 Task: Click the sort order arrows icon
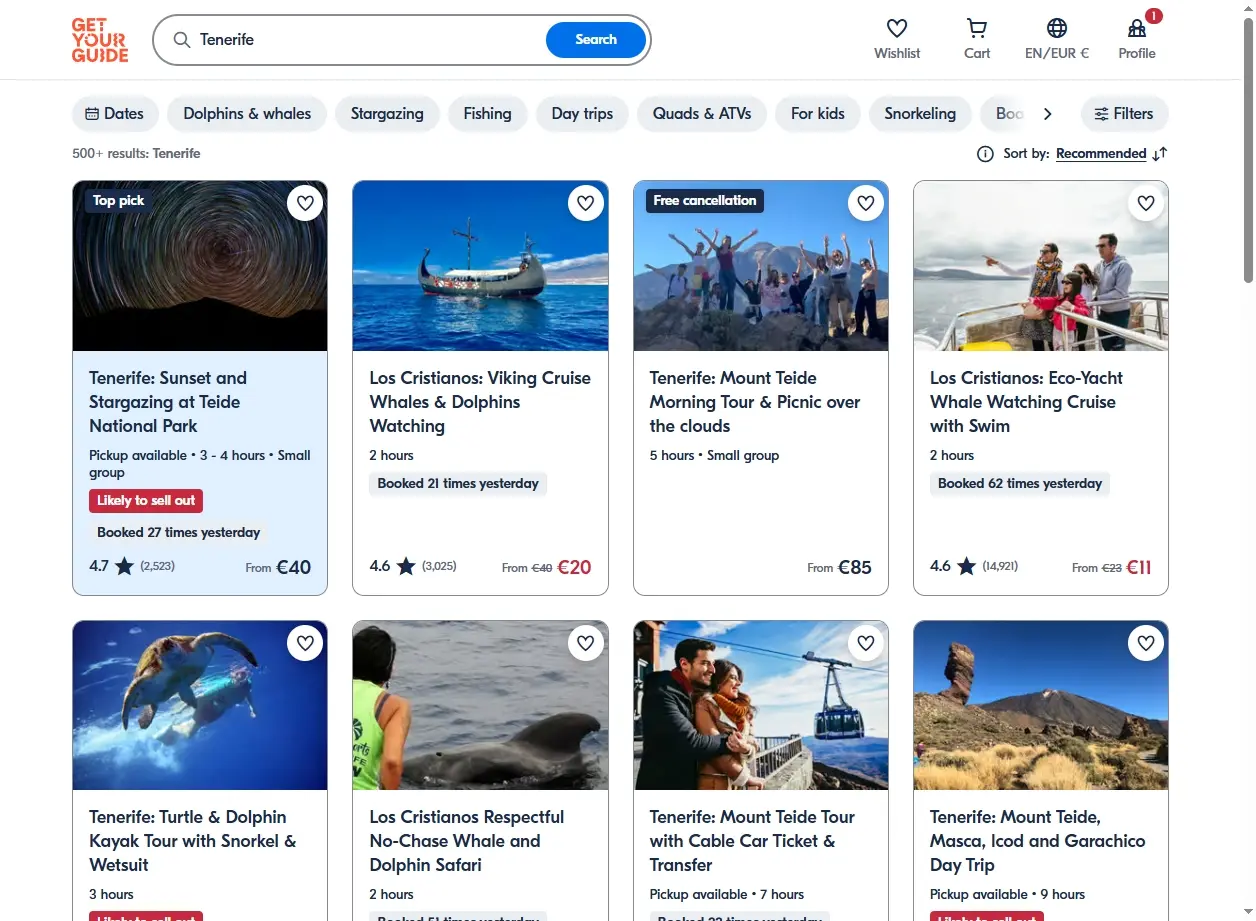[1160, 154]
